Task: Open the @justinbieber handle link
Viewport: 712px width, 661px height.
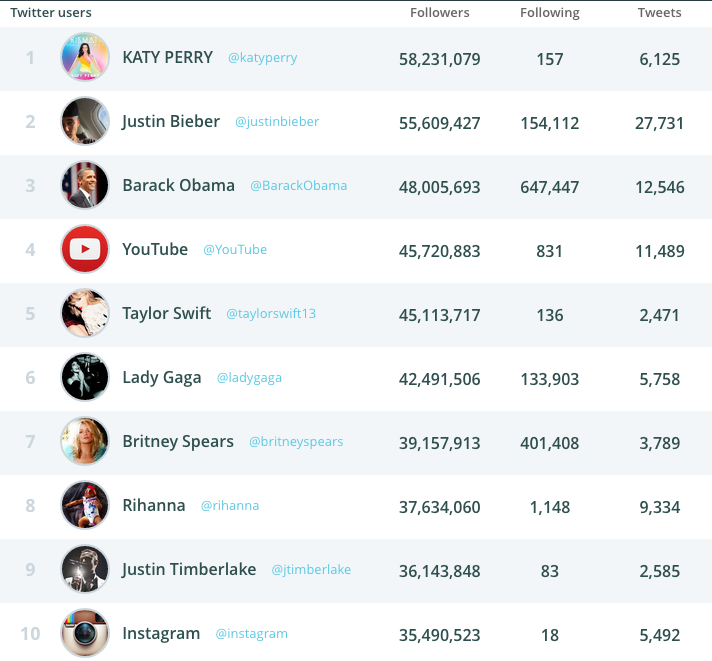Action: tap(277, 122)
